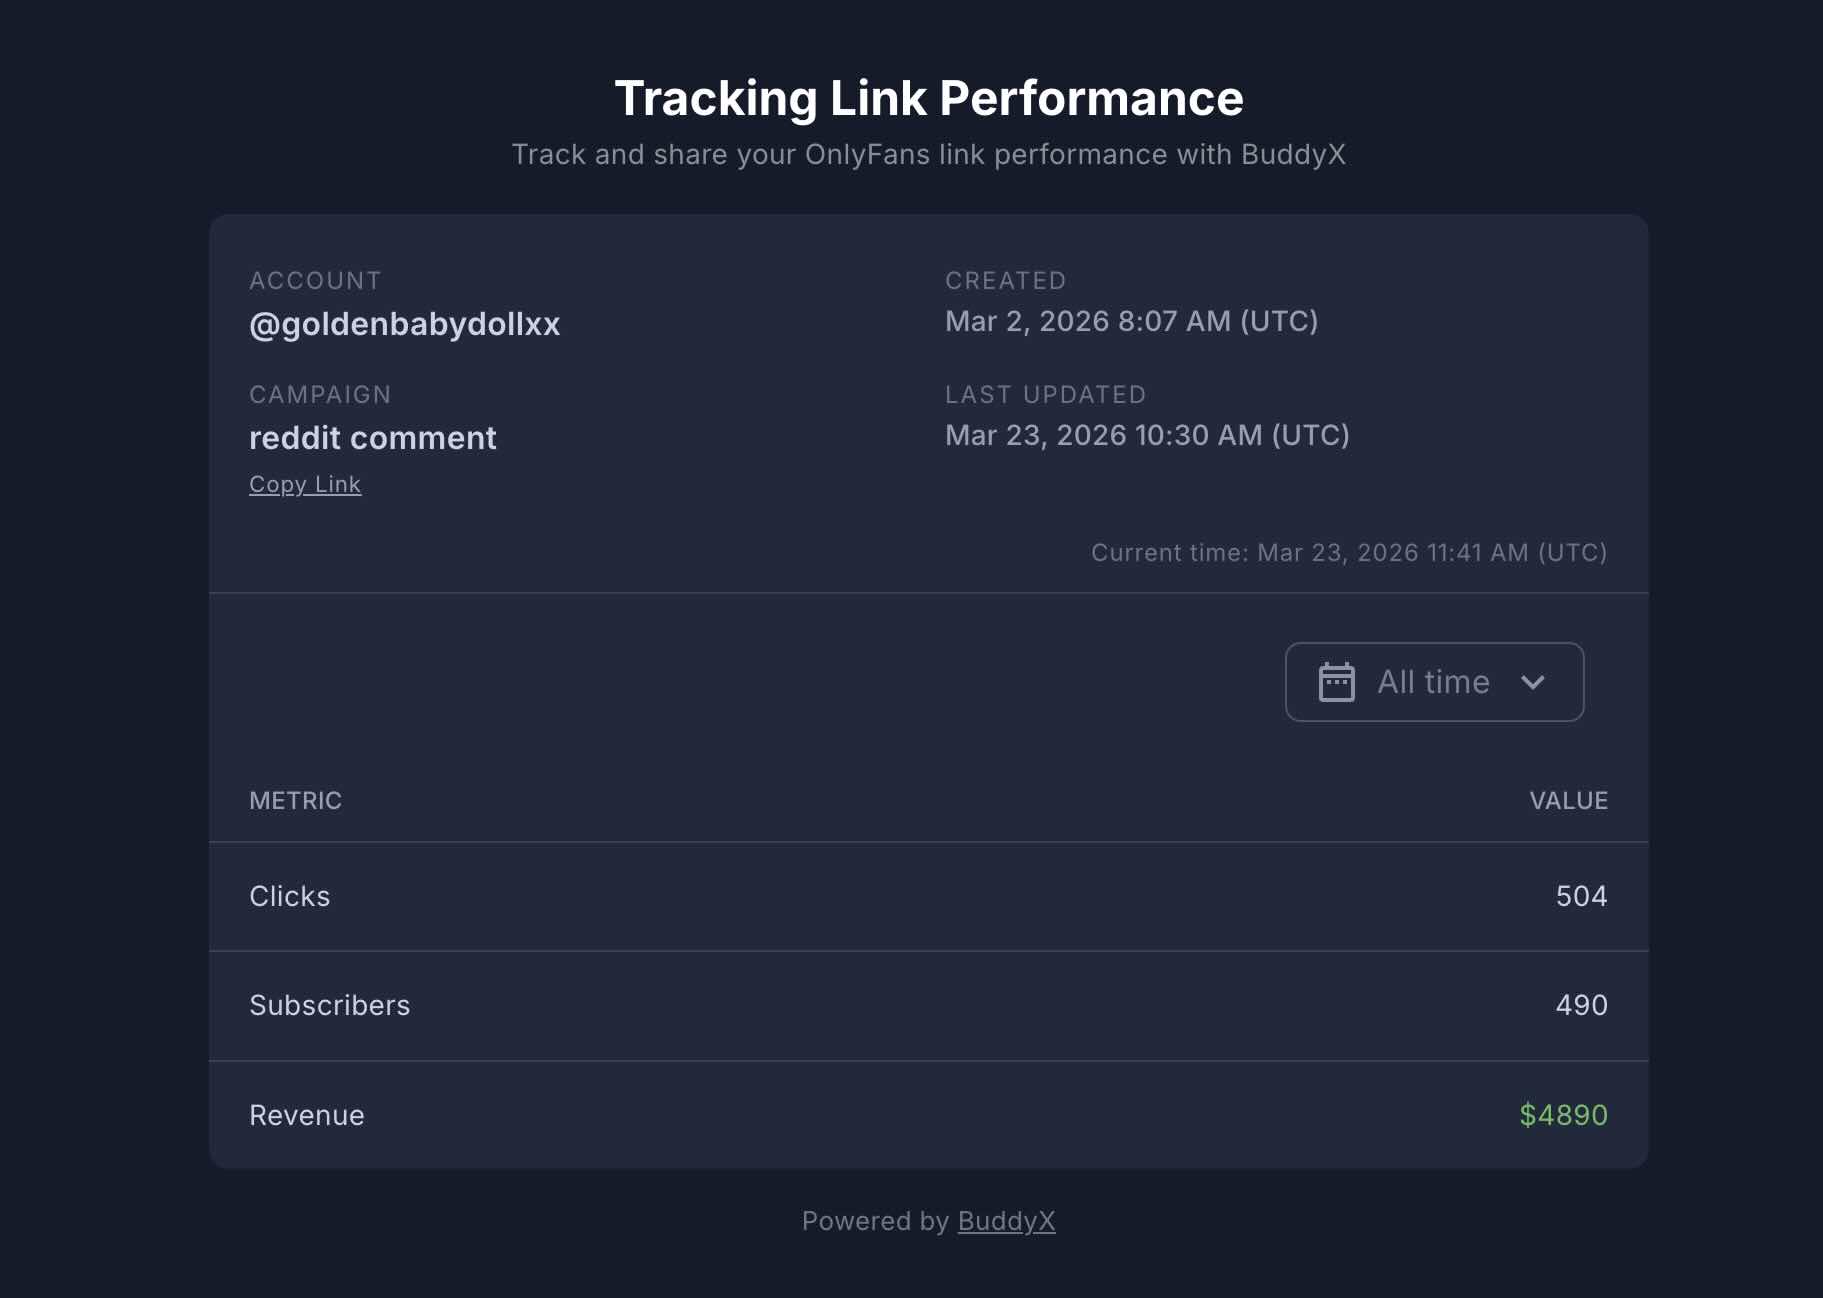Click the green $4890 revenue value
Image resolution: width=1823 pixels, height=1298 pixels.
pyautogui.click(x=1563, y=1115)
